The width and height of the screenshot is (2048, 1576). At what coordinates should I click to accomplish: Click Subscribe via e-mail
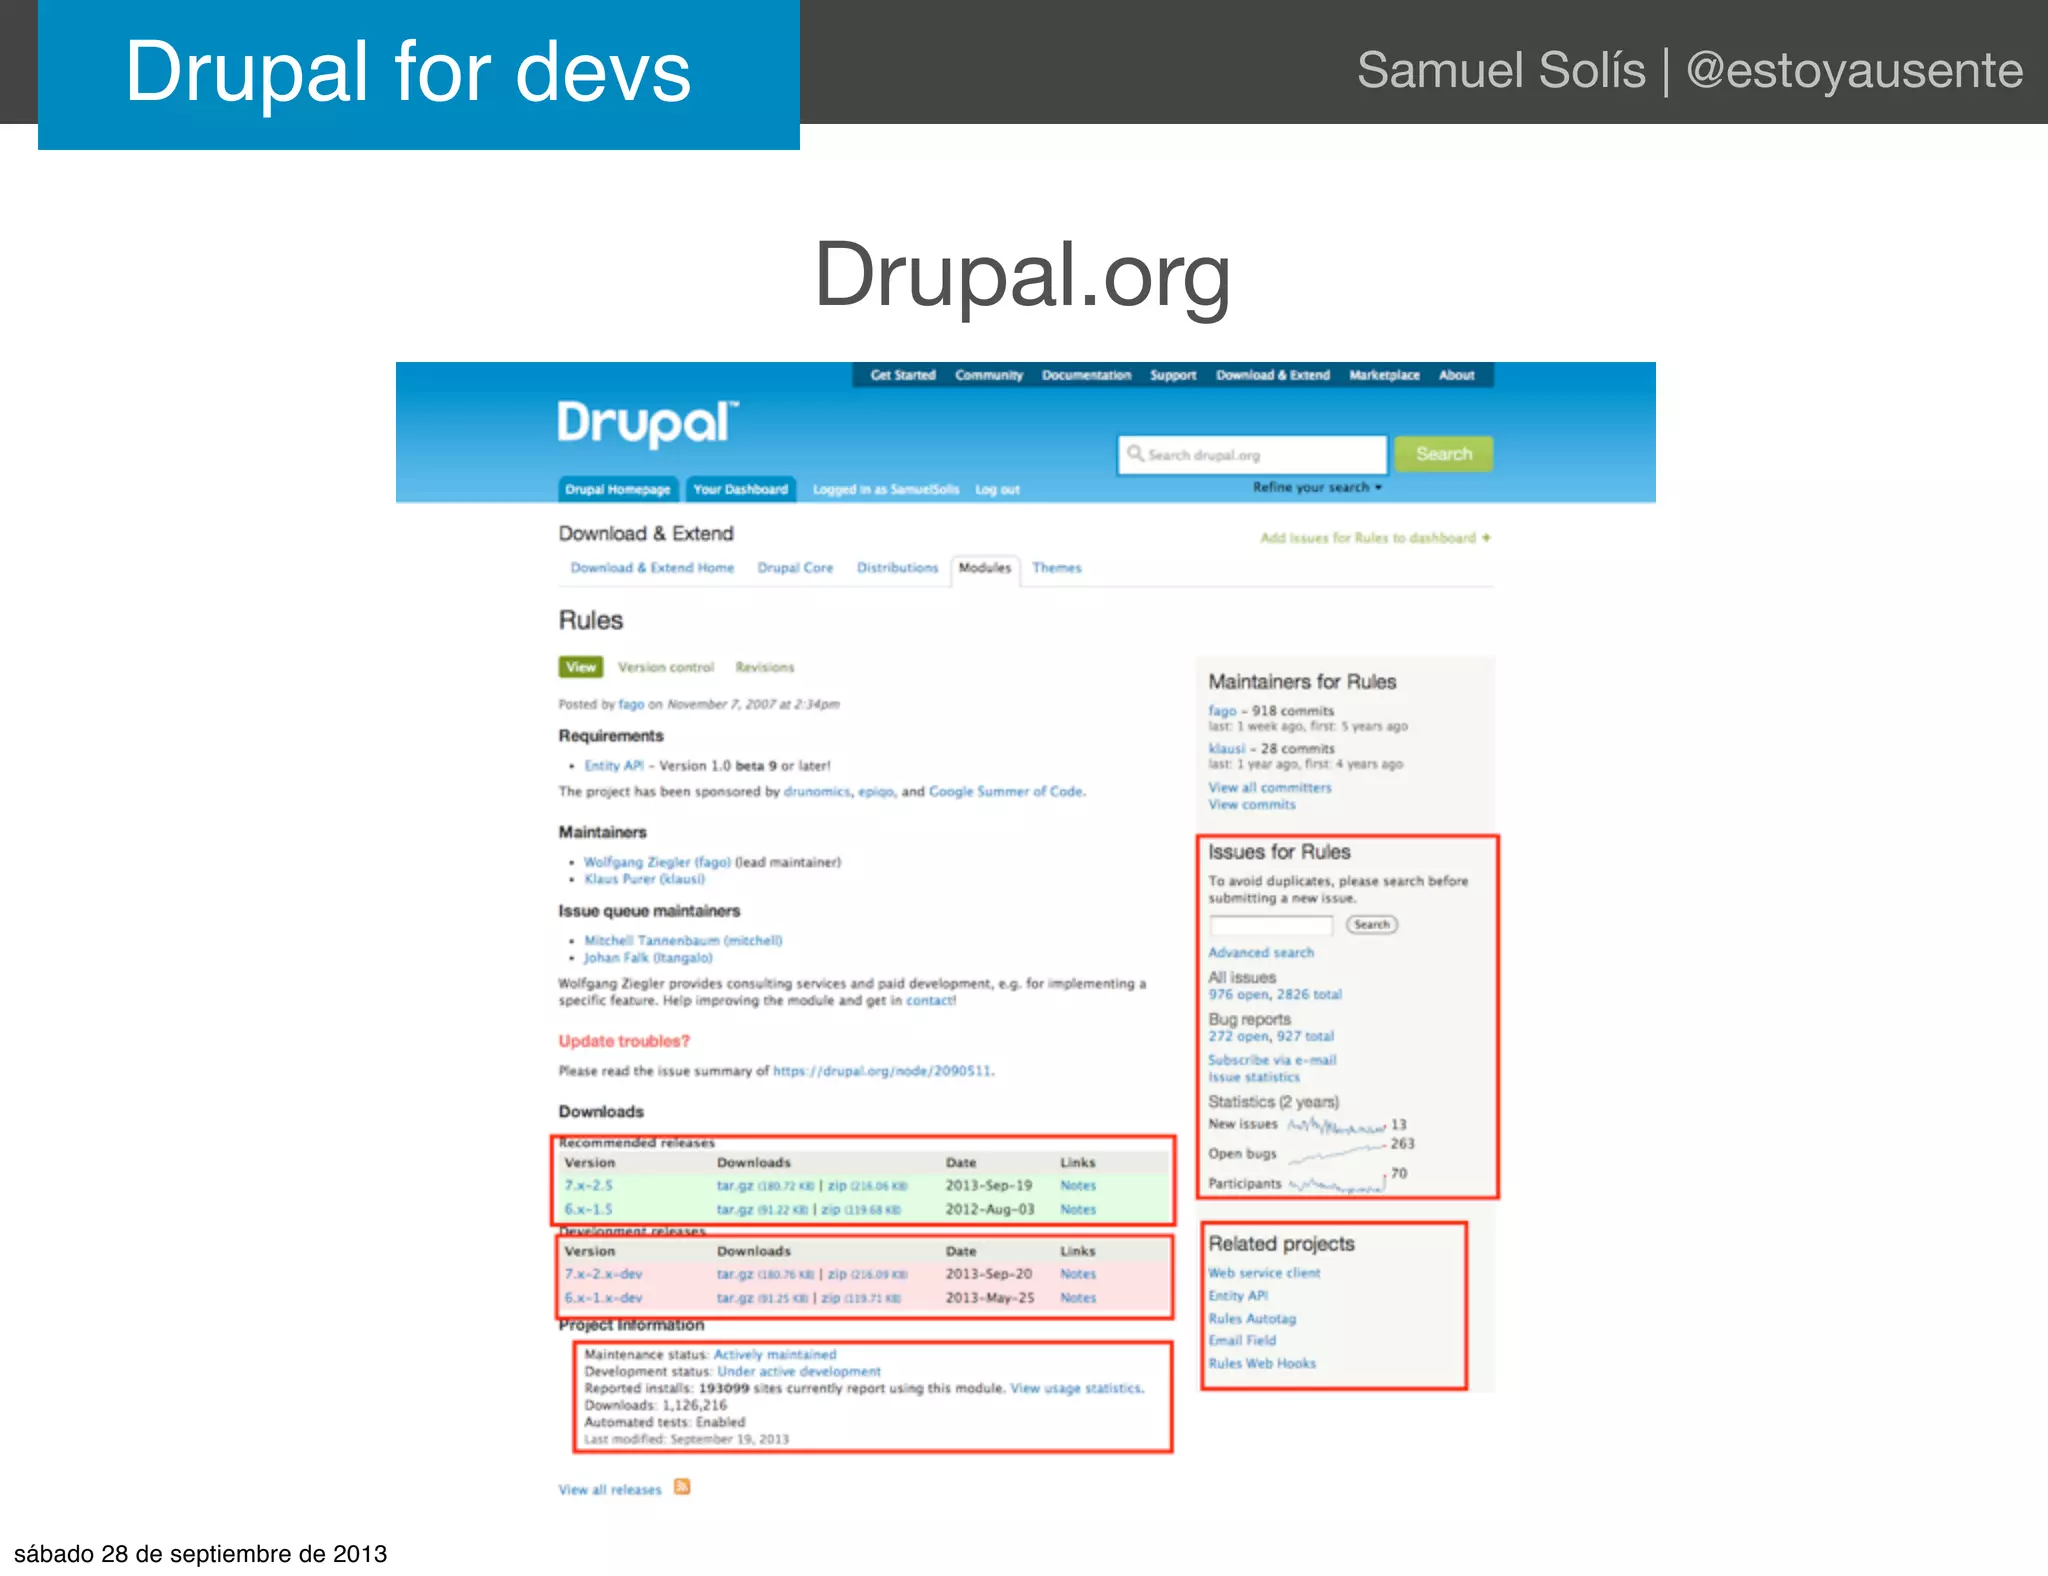(x=1272, y=1060)
